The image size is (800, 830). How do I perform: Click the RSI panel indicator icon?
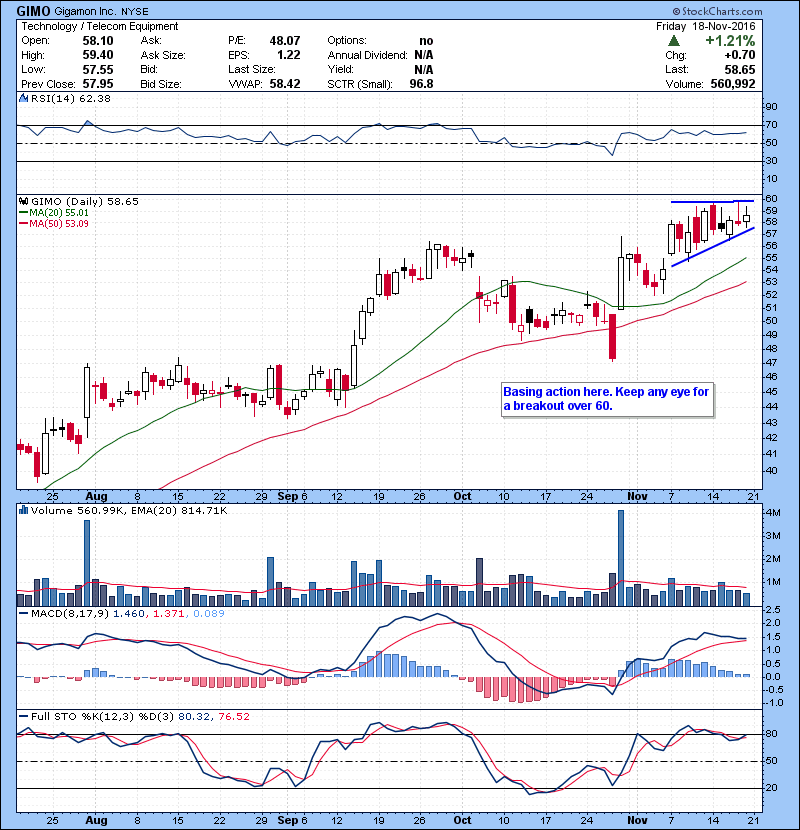(23, 98)
